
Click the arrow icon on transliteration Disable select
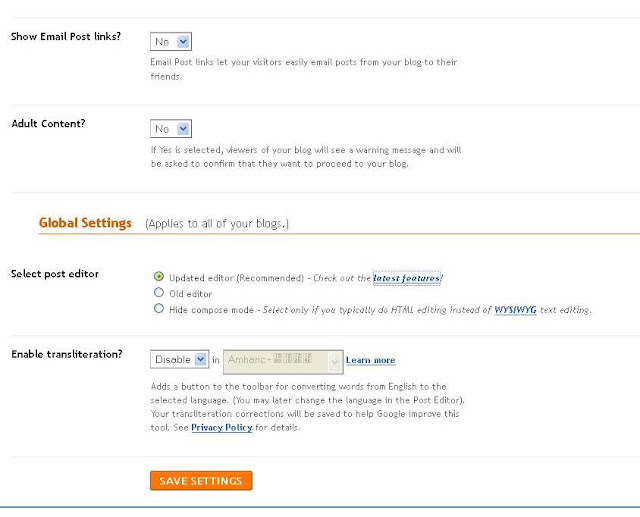coord(201,359)
